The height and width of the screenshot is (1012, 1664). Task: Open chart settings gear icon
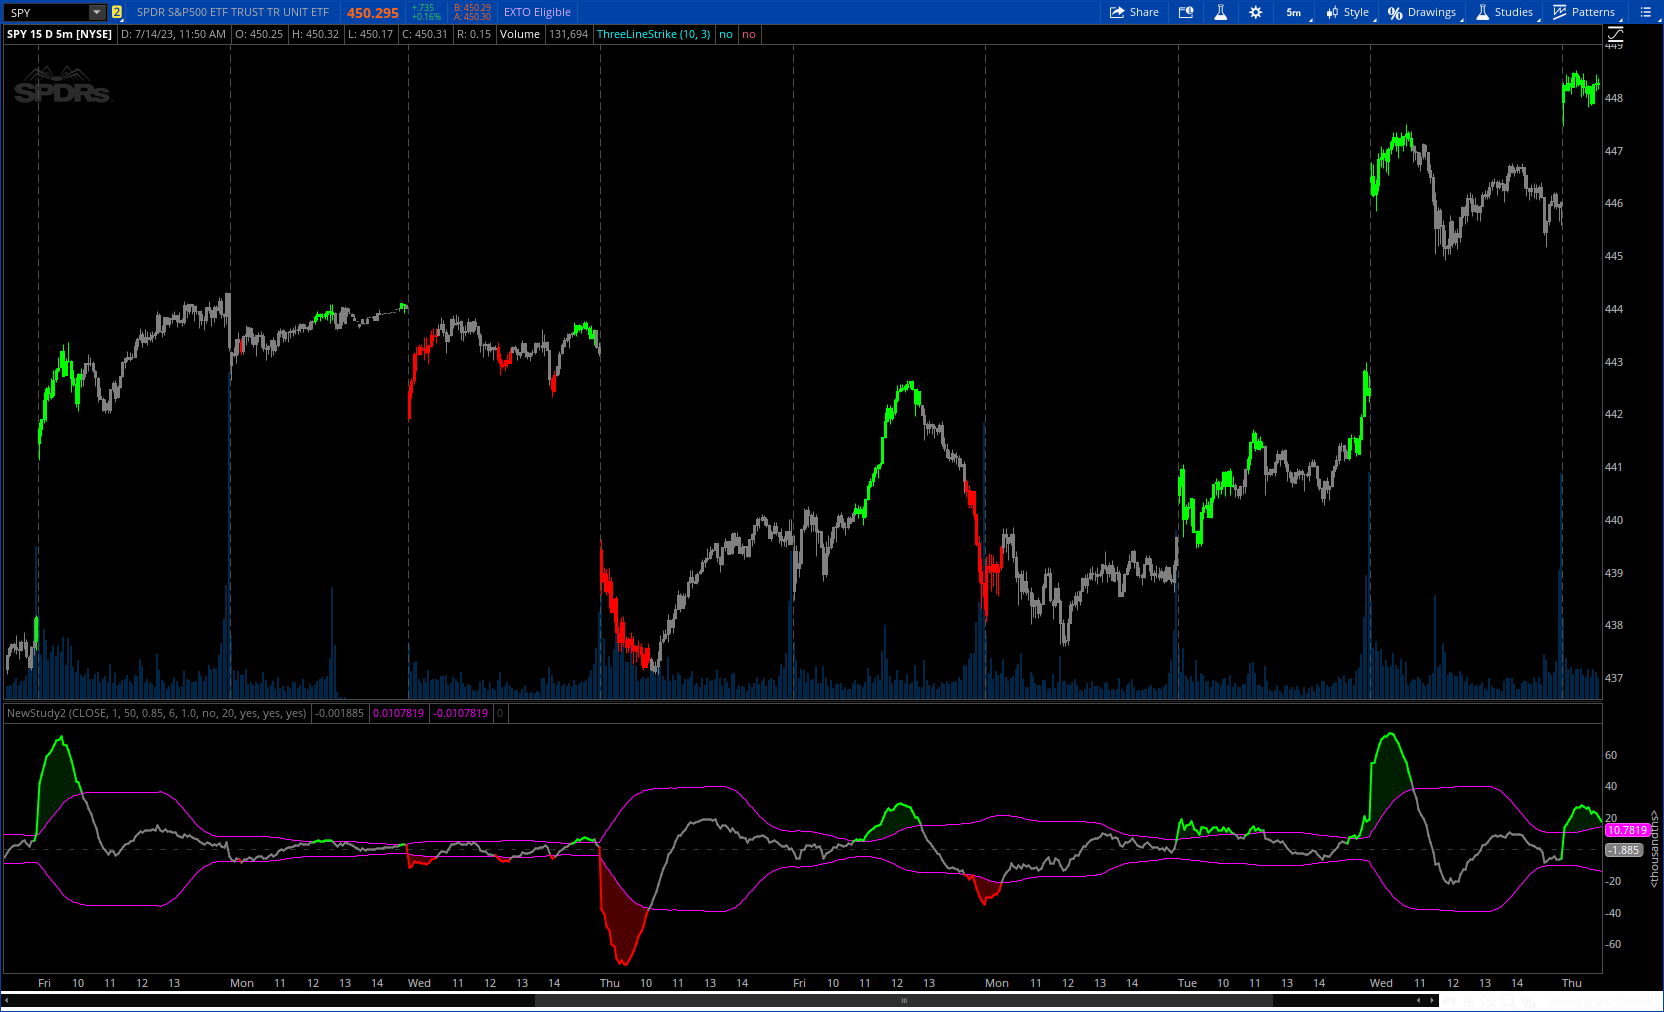click(1255, 12)
